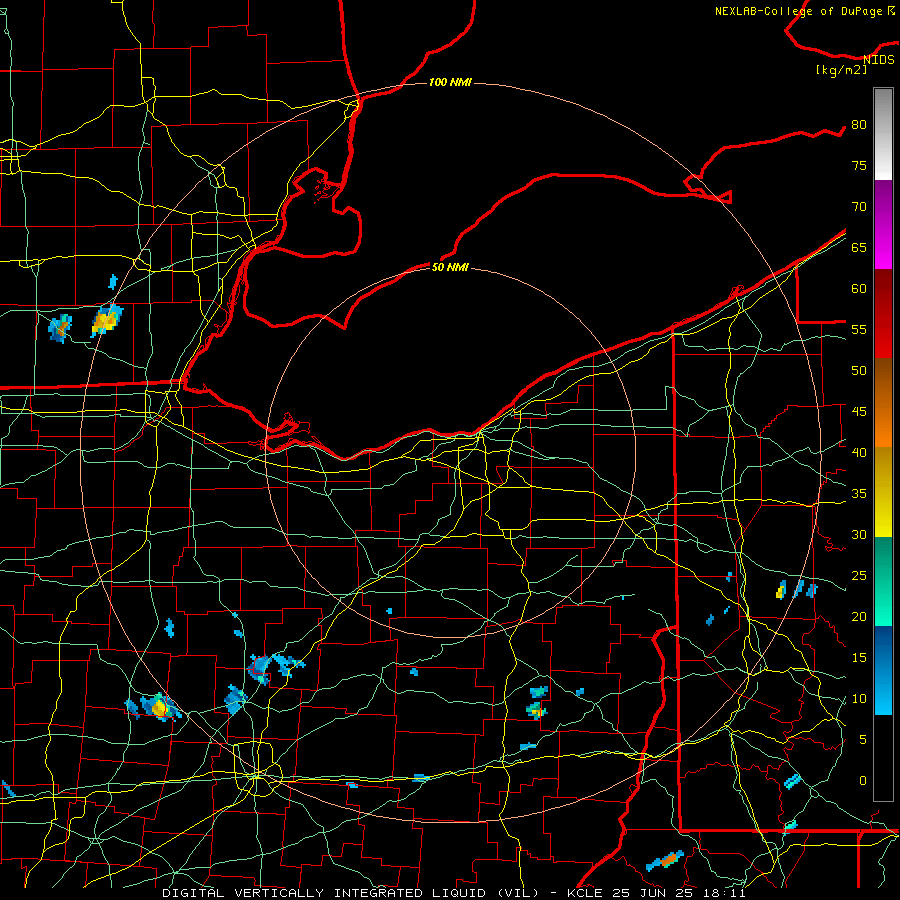The image size is (900, 900).
Task: Click the [kg/m2] units label
Action: coord(841,70)
